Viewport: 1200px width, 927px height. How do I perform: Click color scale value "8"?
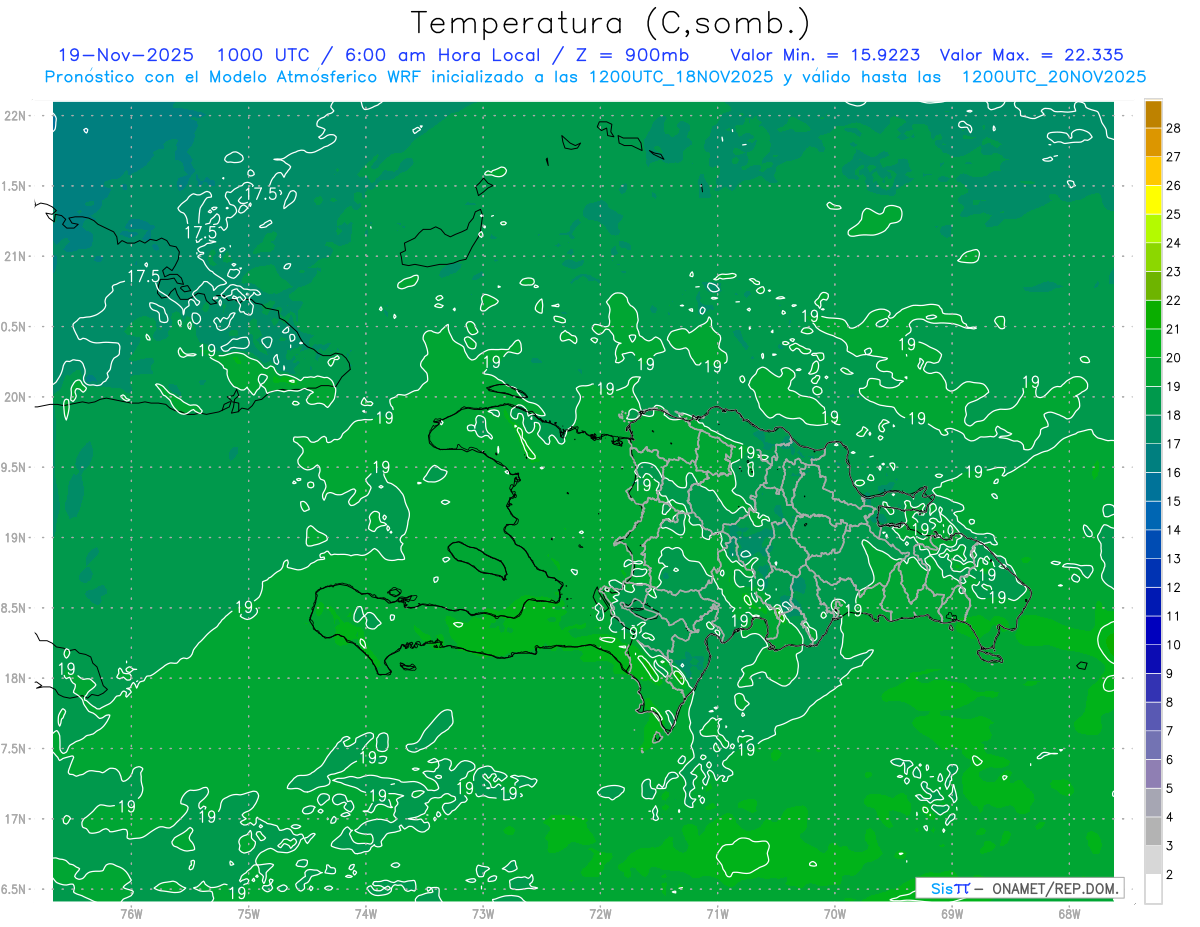pyautogui.click(x=1170, y=703)
